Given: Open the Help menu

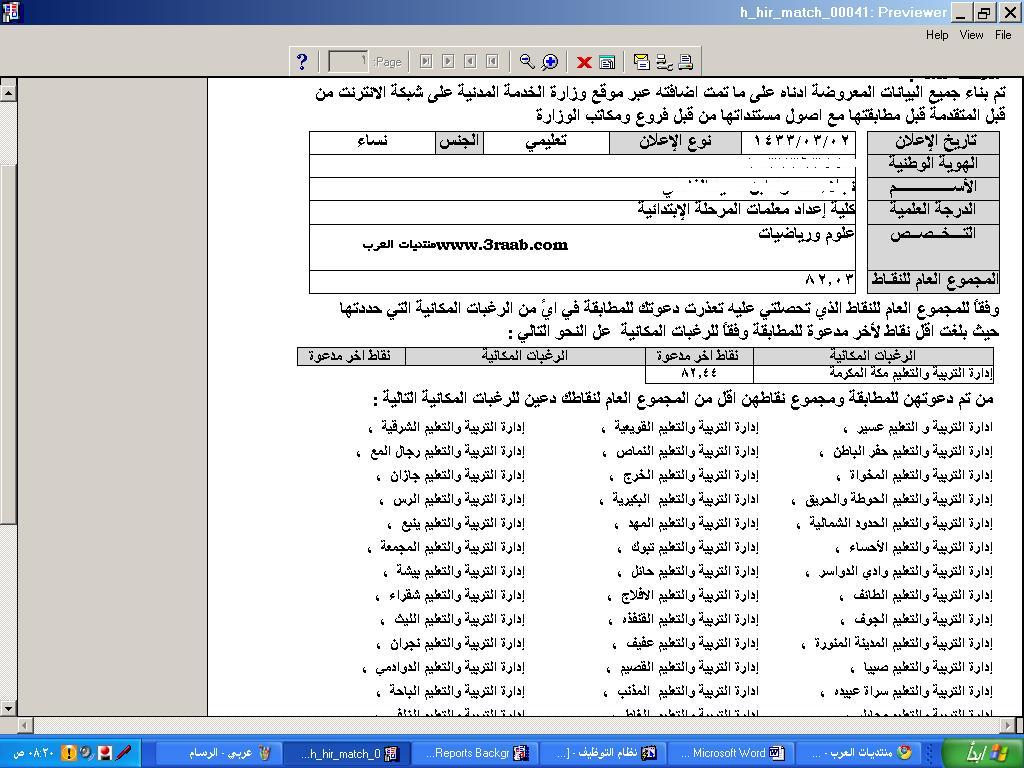Looking at the screenshot, I should pyautogui.click(x=937, y=35).
